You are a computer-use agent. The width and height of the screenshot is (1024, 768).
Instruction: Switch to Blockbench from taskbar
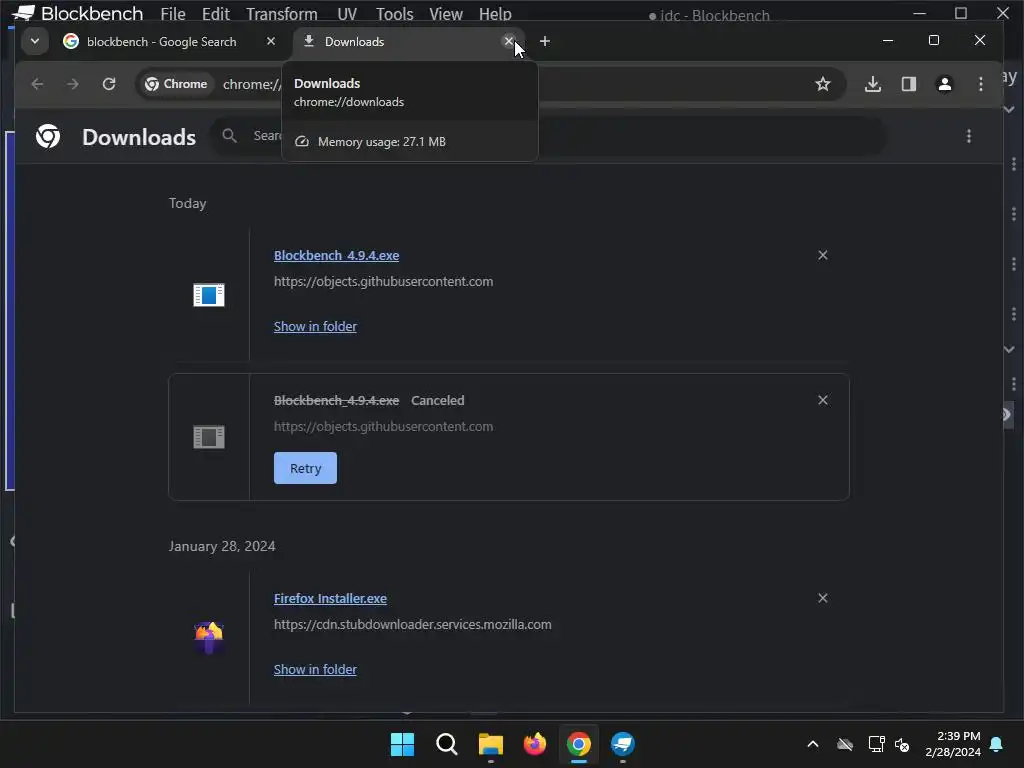coord(623,744)
